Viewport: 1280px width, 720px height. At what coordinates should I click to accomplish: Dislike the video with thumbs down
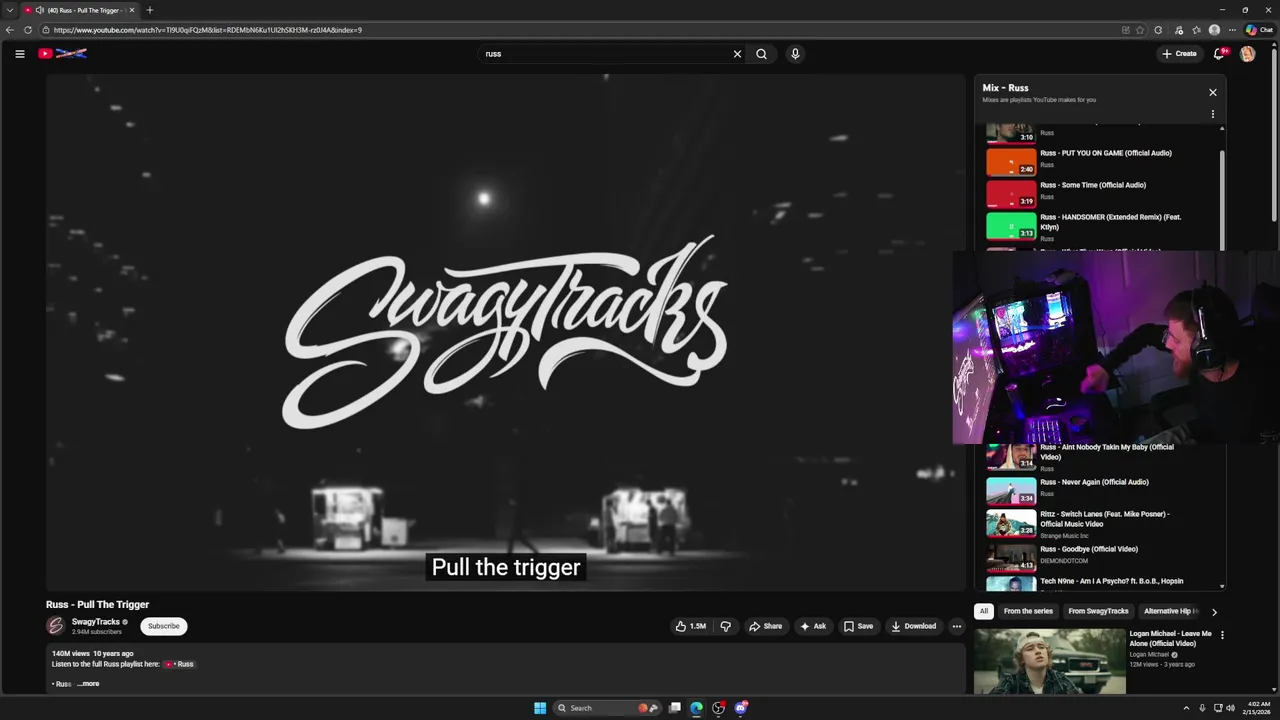tap(725, 626)
